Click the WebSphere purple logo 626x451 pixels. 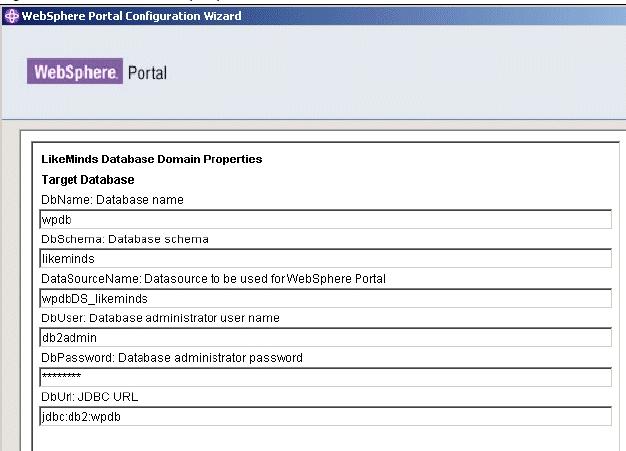click(x=75, y=71)
